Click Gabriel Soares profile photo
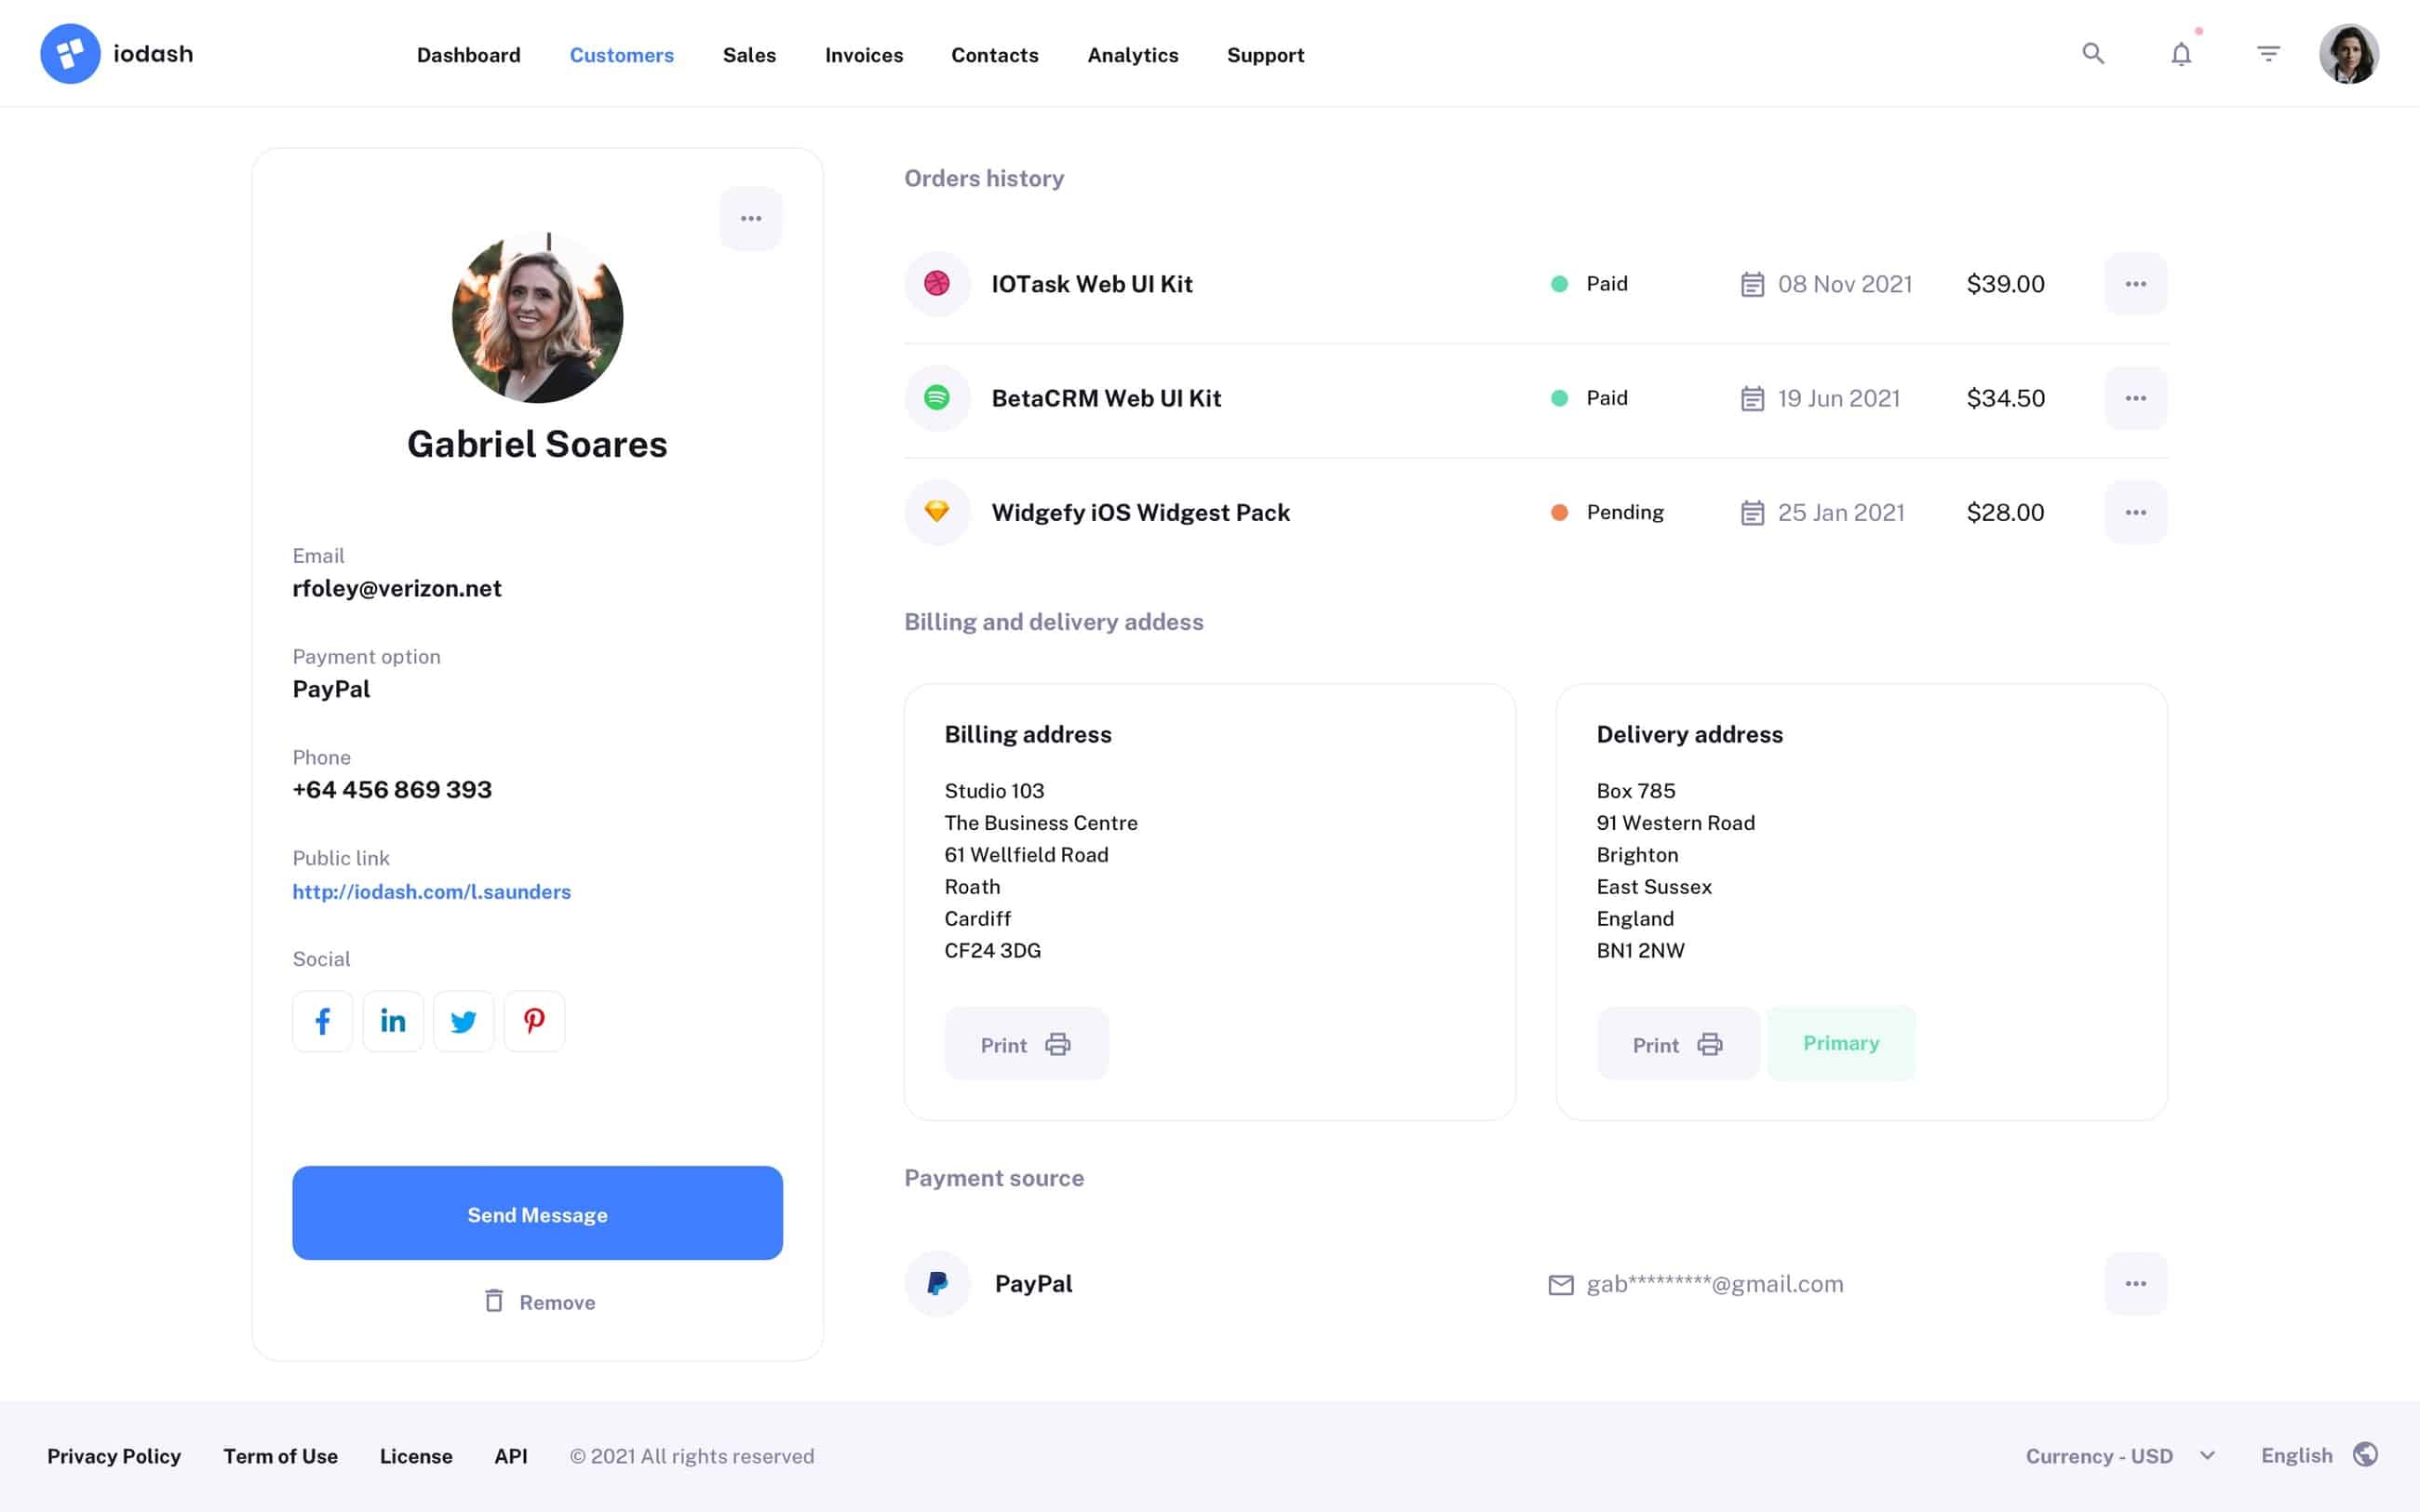 click(x=539, y=317)
